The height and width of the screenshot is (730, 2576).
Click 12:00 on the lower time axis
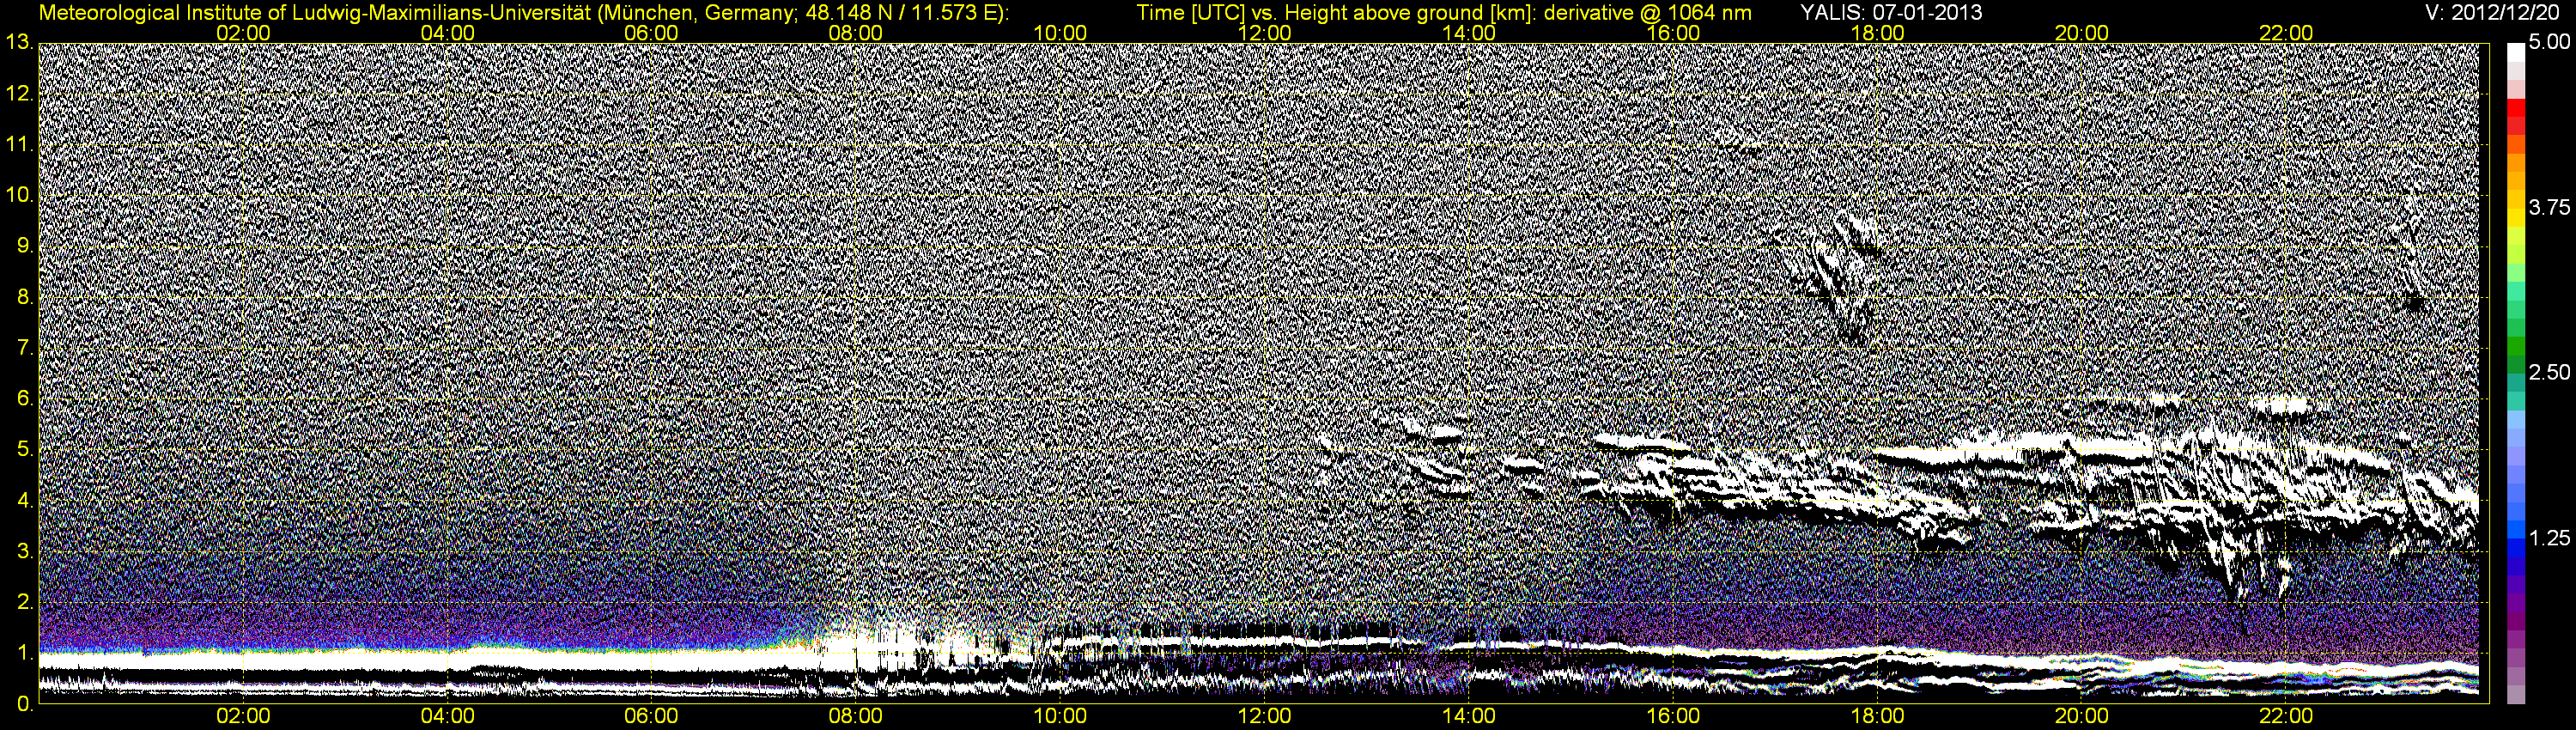click(x=1264, y=717)
